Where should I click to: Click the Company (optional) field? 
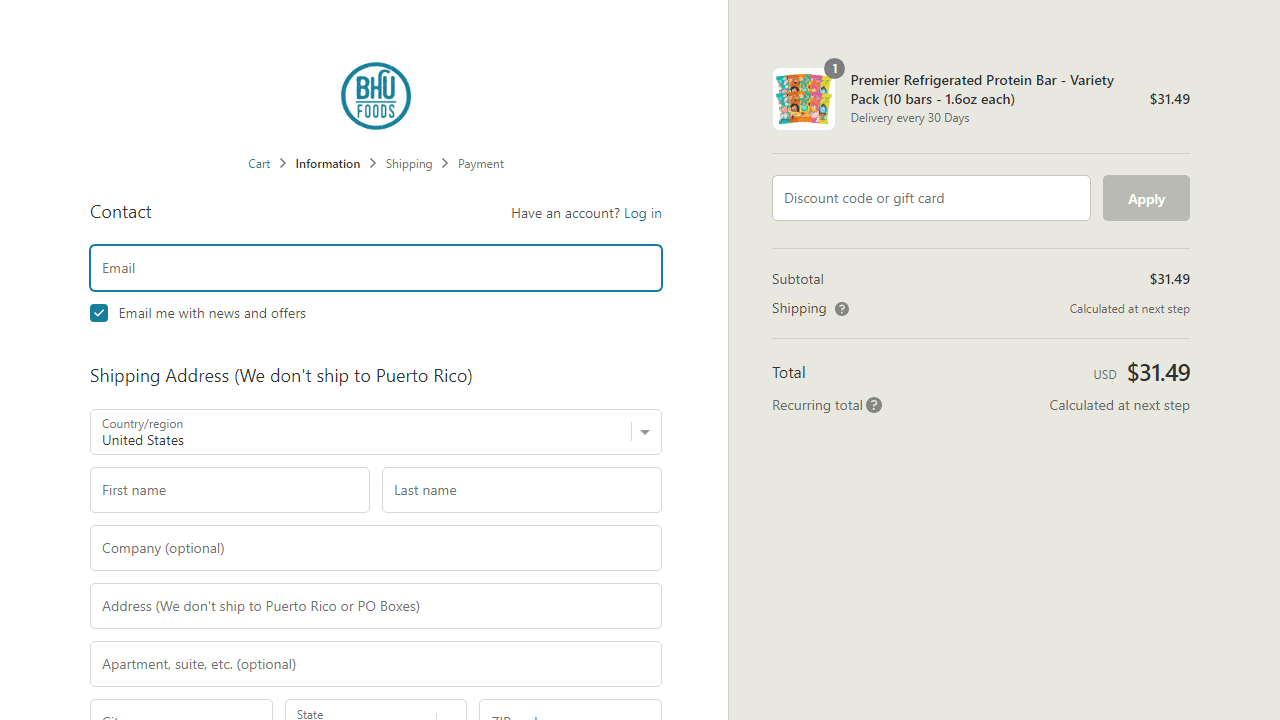(x=375, y=548)
